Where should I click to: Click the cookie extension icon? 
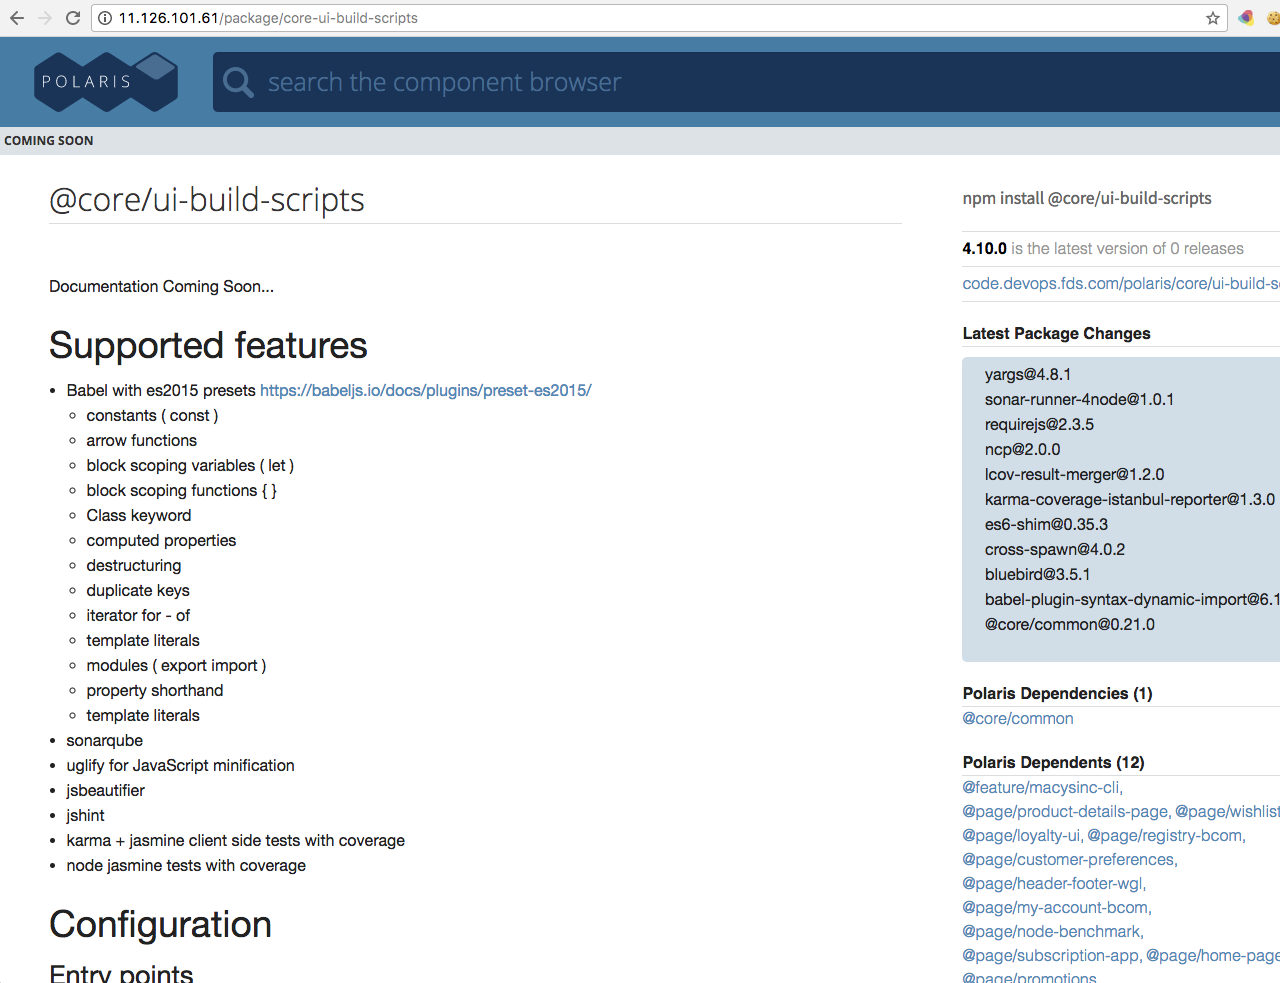1271,17
